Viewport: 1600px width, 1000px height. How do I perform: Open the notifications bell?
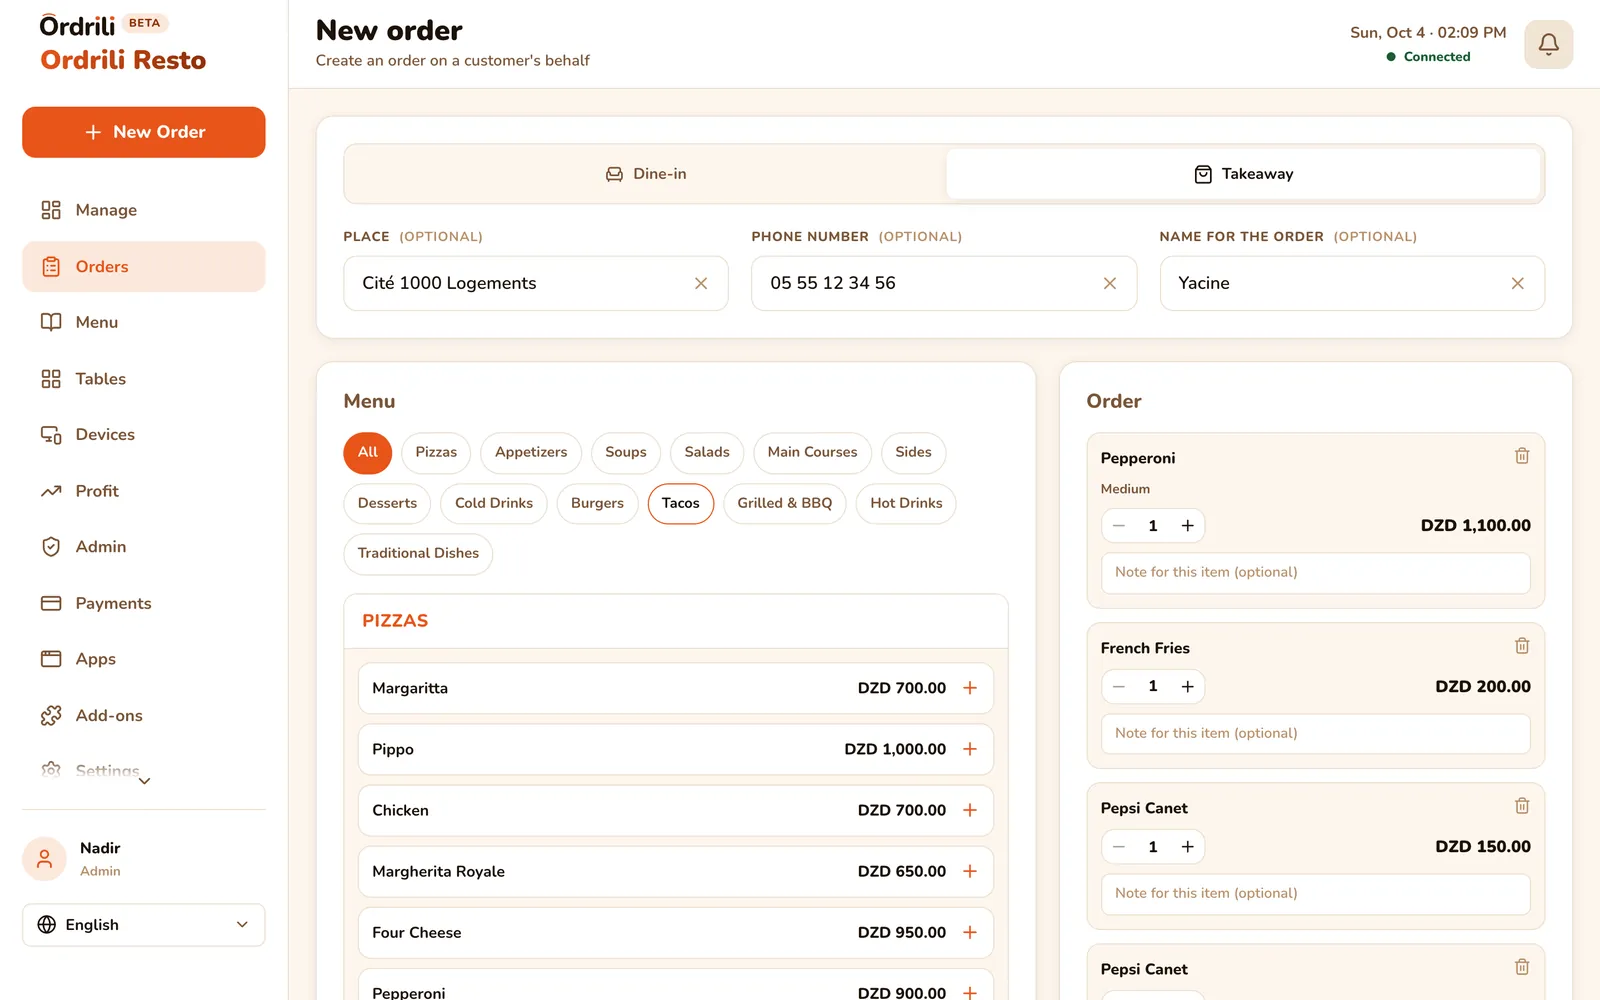click(1548, 44)
